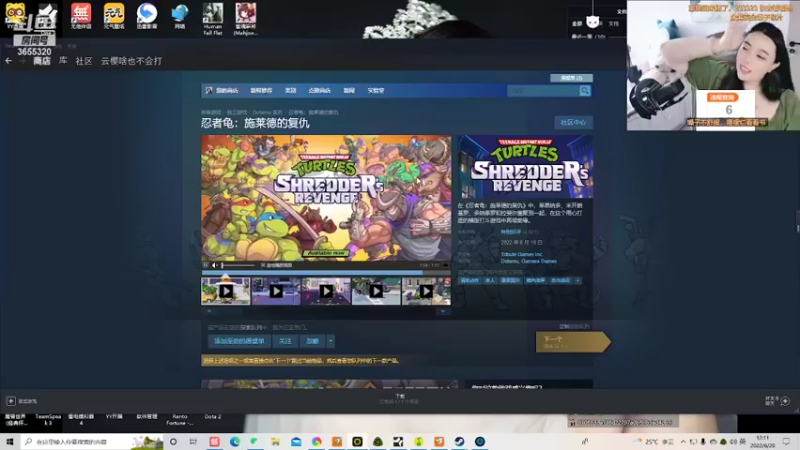Click 添加至您的愿望单 add to wishlist
The height and width of the screenshot is (450, 800).
tap(239, 341)
